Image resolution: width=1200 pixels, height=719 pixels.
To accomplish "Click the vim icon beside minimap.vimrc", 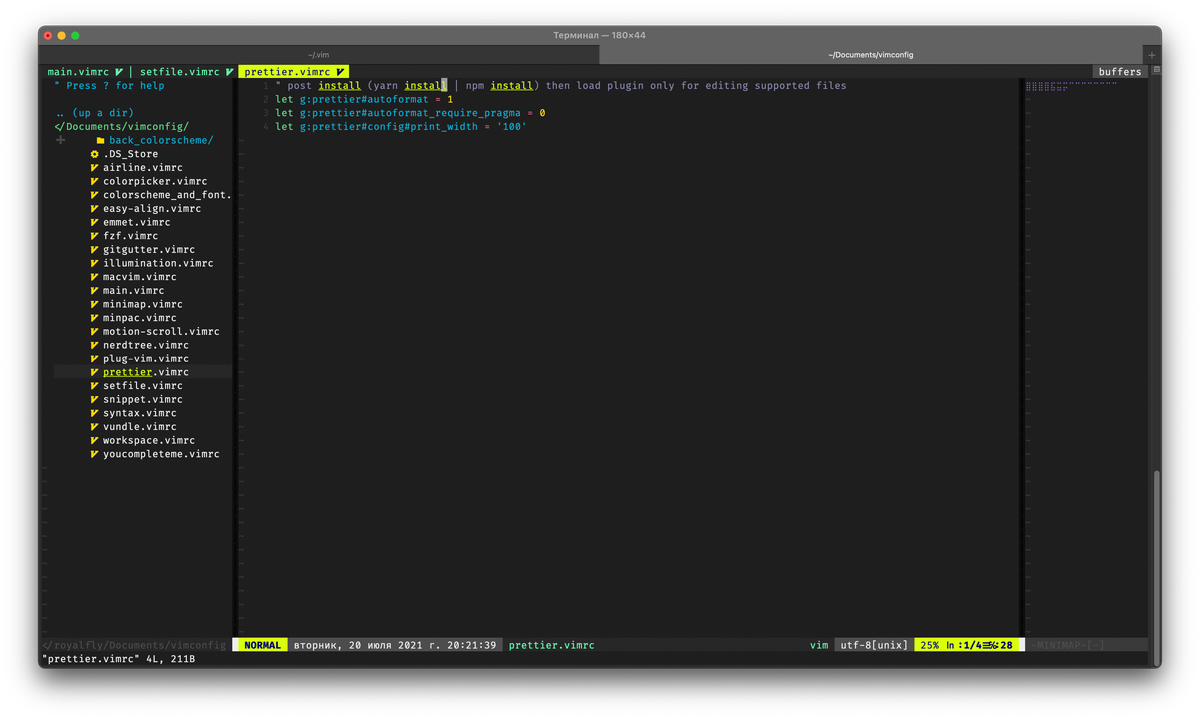I will click(x=95, y=304).
